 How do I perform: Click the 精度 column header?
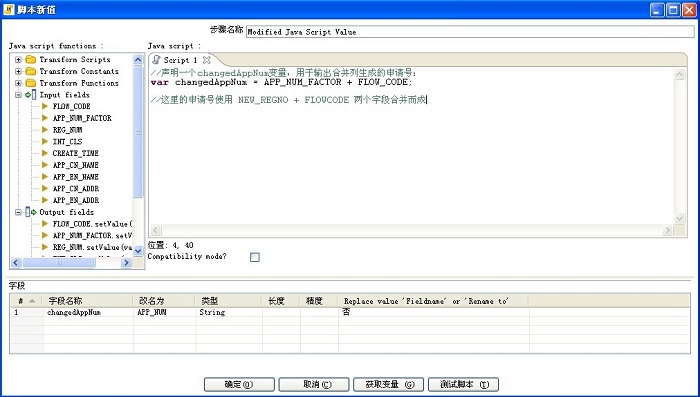coord(319,301)
